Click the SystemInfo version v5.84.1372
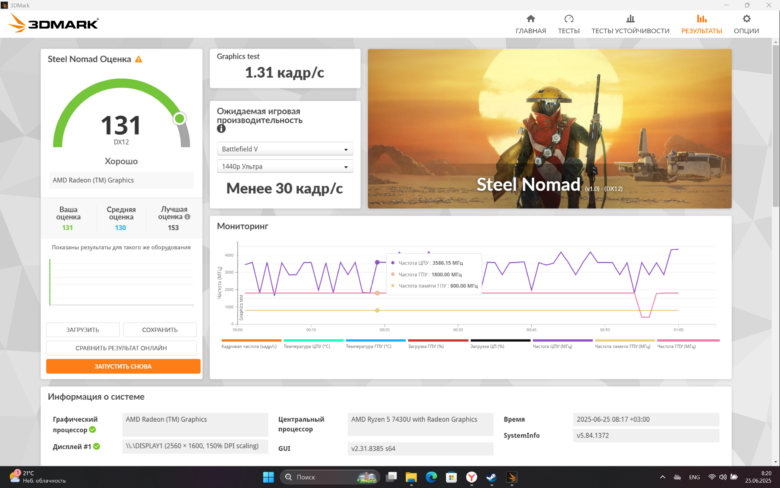The image size is (780, 488). pyautogui.click(x=646, y=435)
